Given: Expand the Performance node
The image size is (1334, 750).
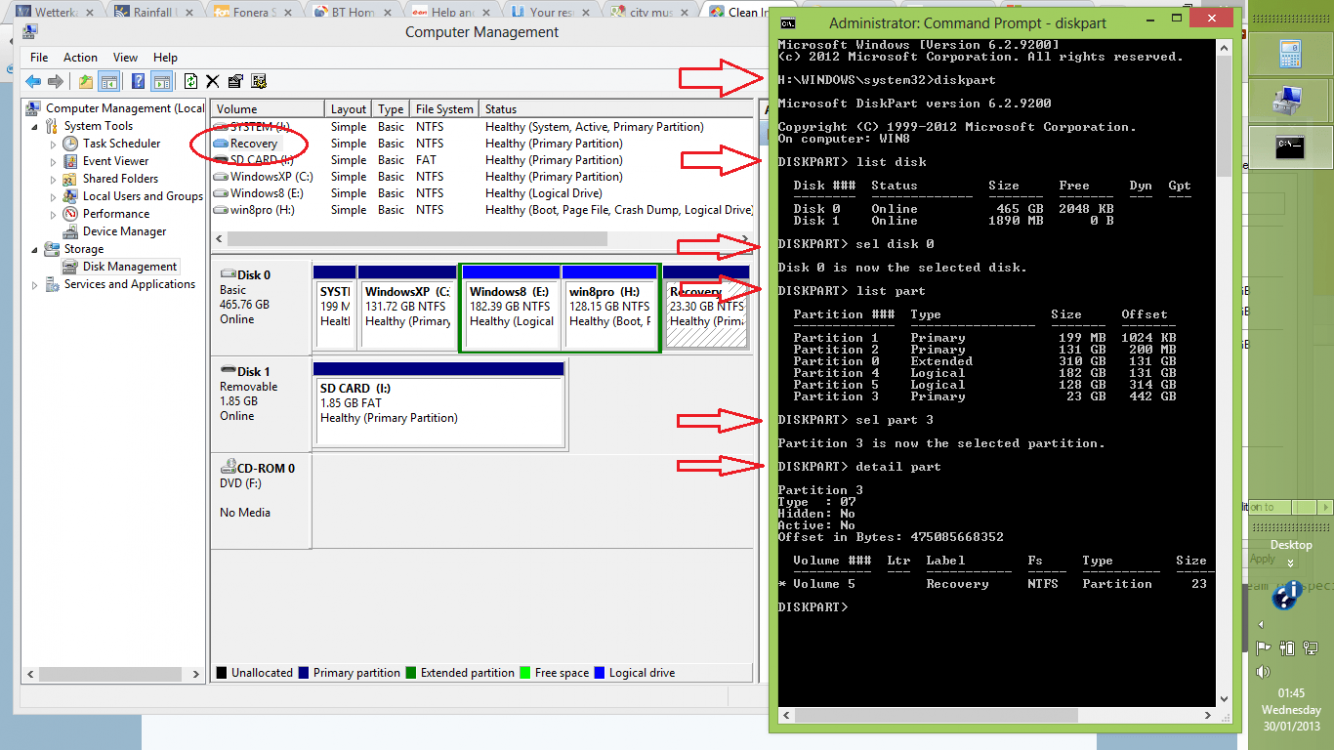Looking at the screenshot, I should pyautogui.click(x=53, y=214).
